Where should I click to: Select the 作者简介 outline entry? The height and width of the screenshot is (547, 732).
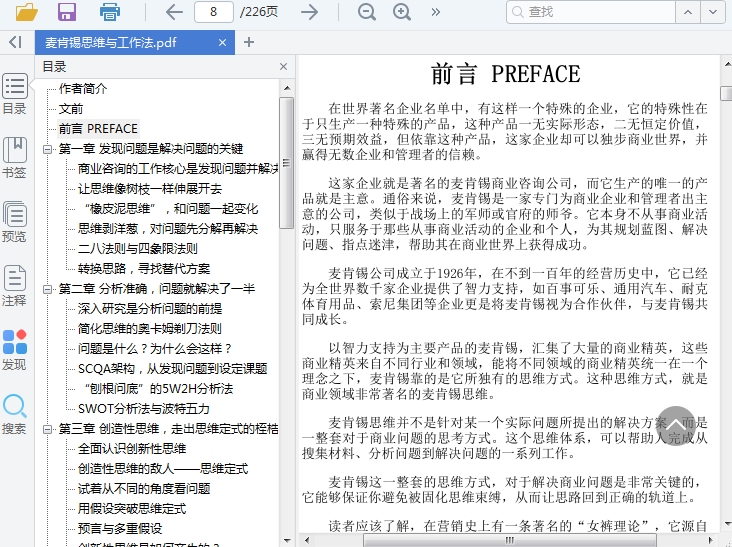83,89
